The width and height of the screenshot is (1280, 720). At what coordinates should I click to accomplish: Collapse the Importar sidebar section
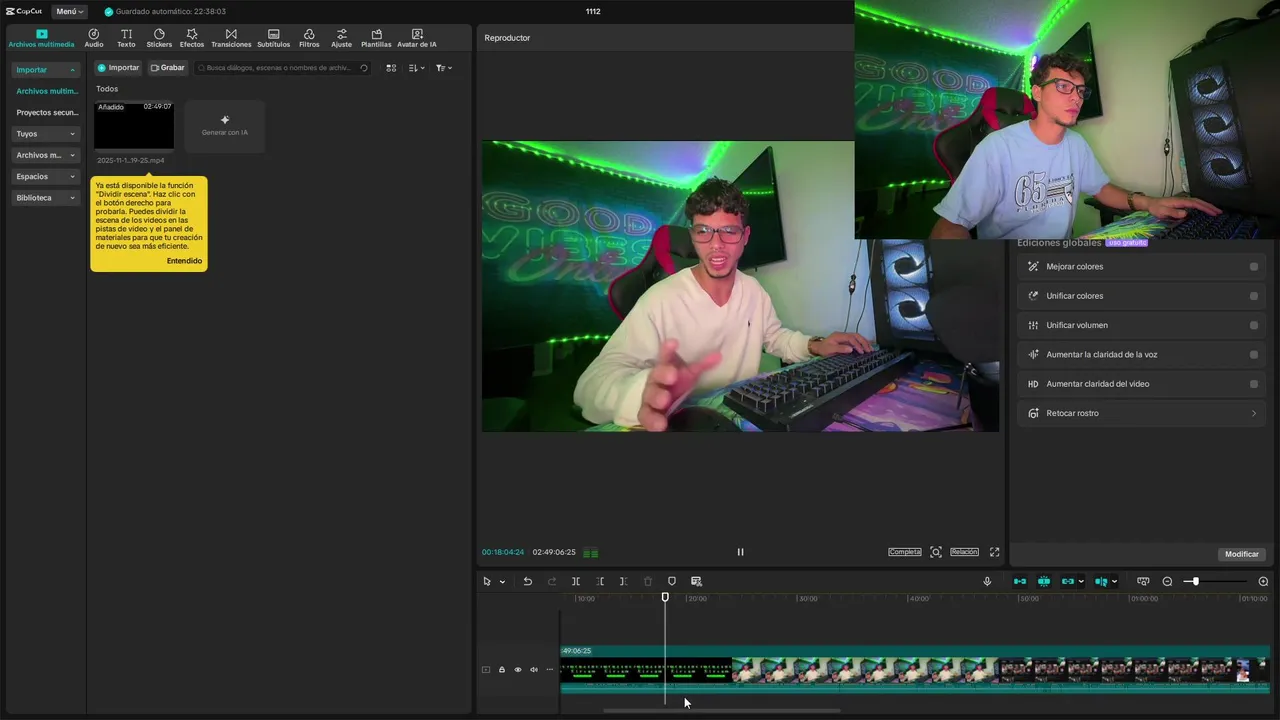[x=46, y=70]
